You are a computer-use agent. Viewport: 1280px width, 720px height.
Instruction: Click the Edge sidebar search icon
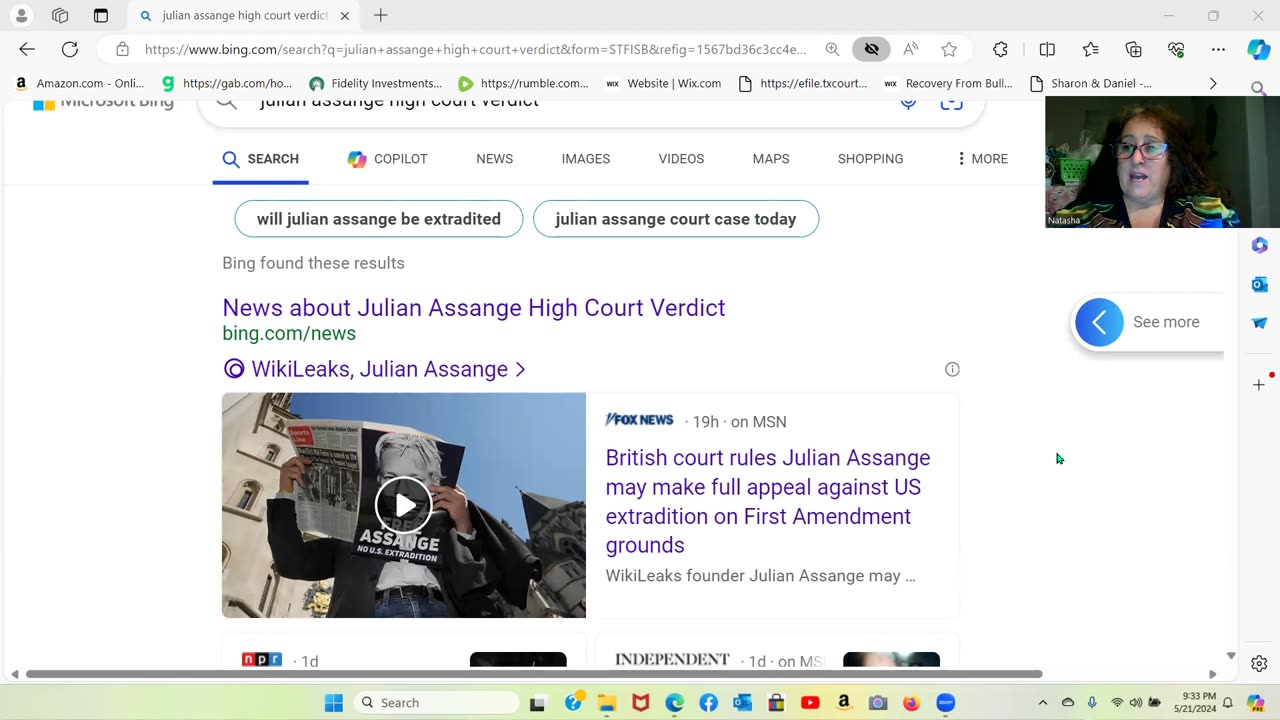click(1259, 90)
